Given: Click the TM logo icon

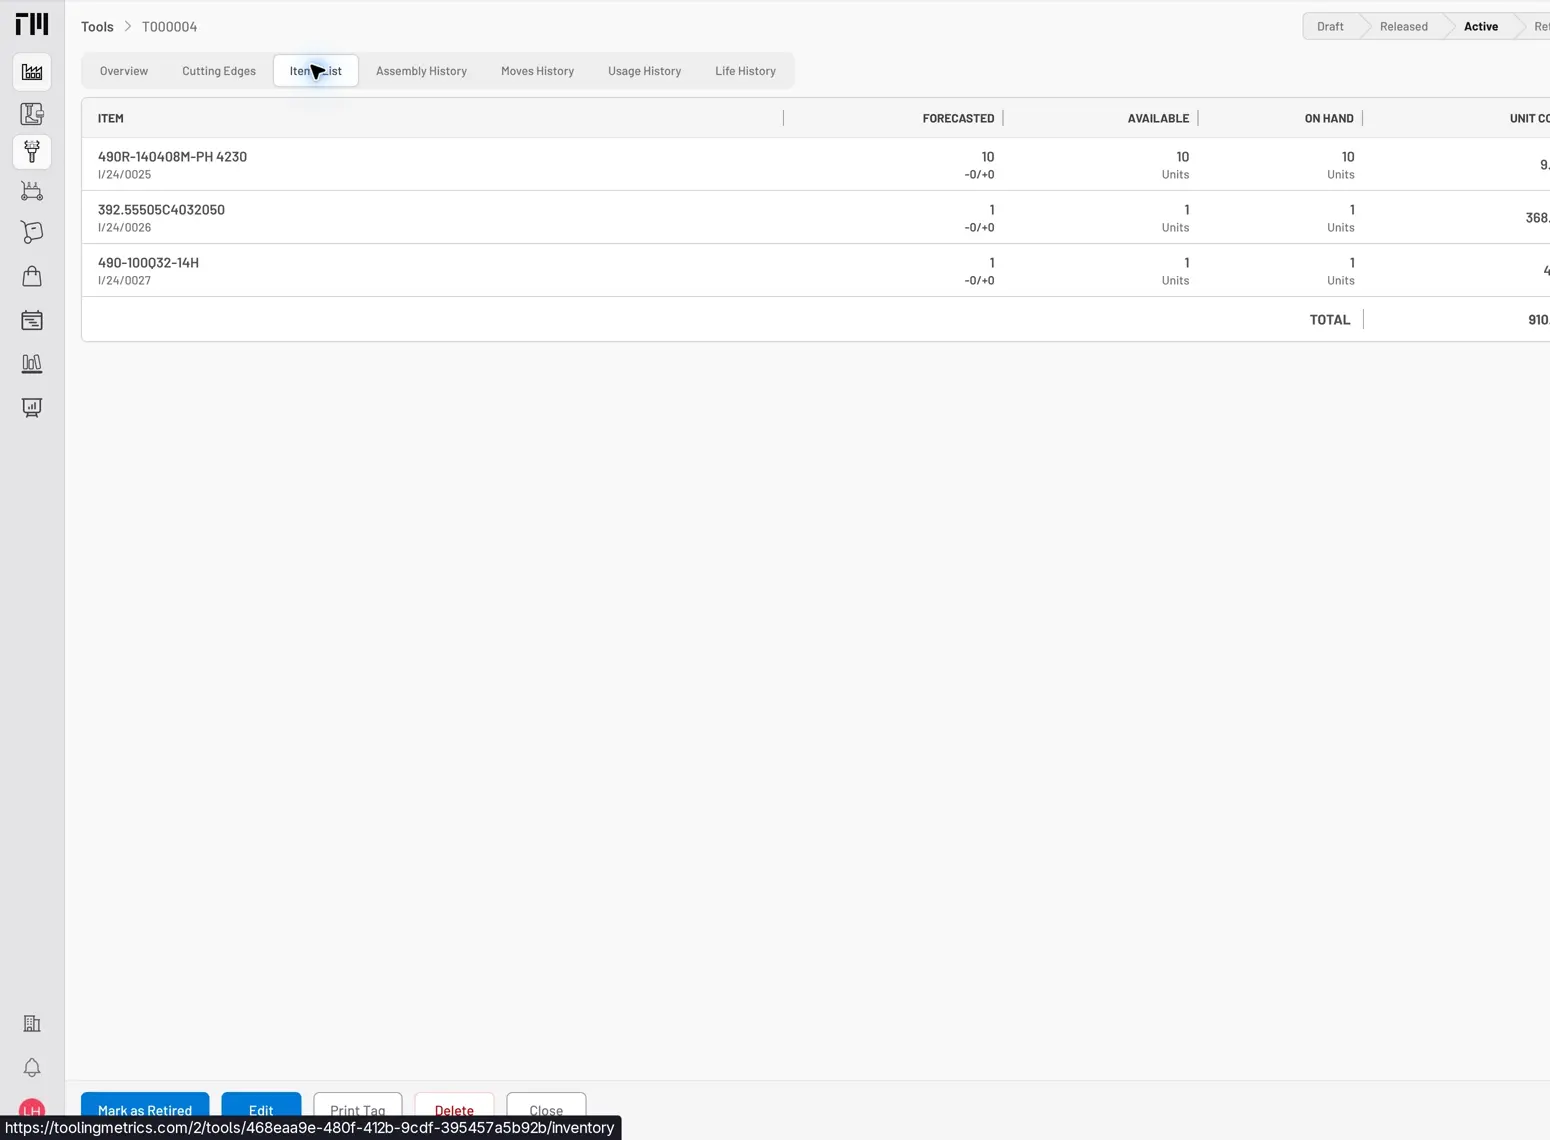Looking at the screenshot, I should point(32,23).
